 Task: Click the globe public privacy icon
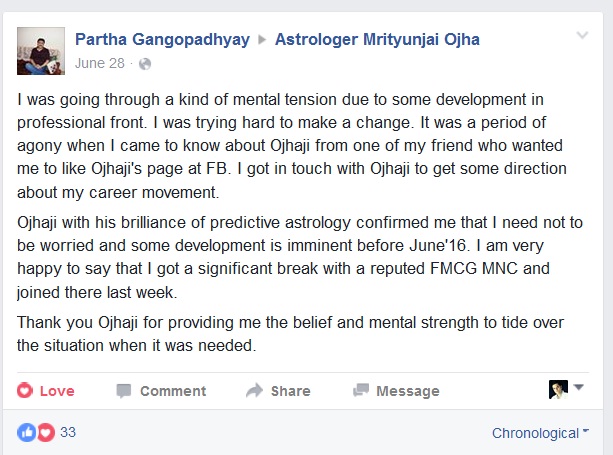[x=145, y=64]
